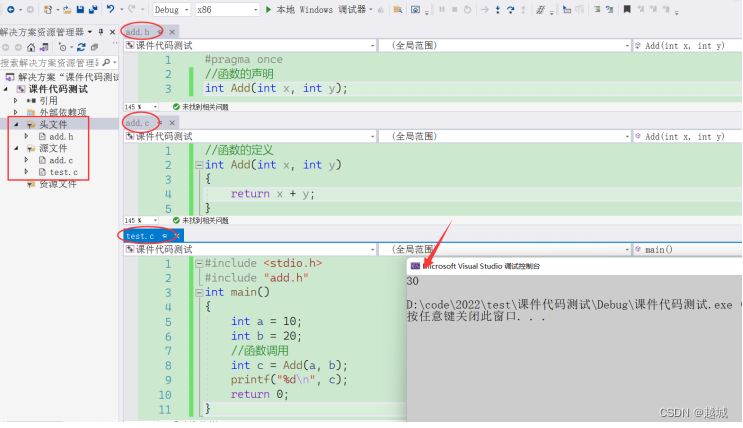Pin the add.h tab
The height and width of the screenshot is (428, 743).
[160, 32]
